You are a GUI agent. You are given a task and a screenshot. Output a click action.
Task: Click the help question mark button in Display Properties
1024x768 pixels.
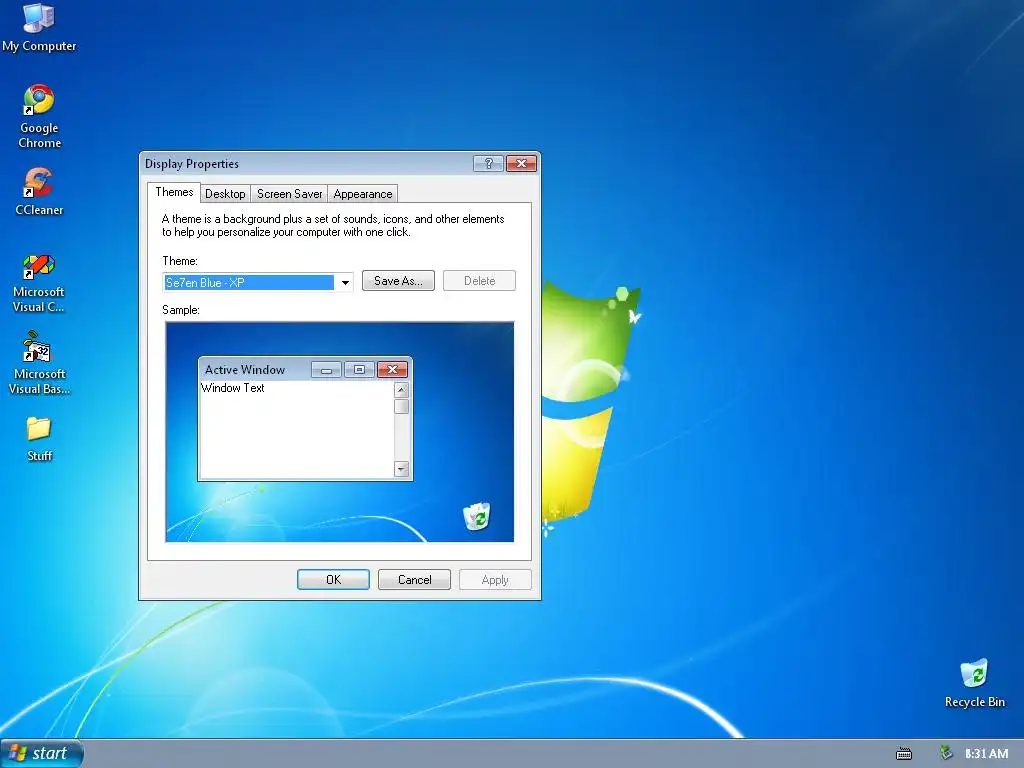coord(488,163)
